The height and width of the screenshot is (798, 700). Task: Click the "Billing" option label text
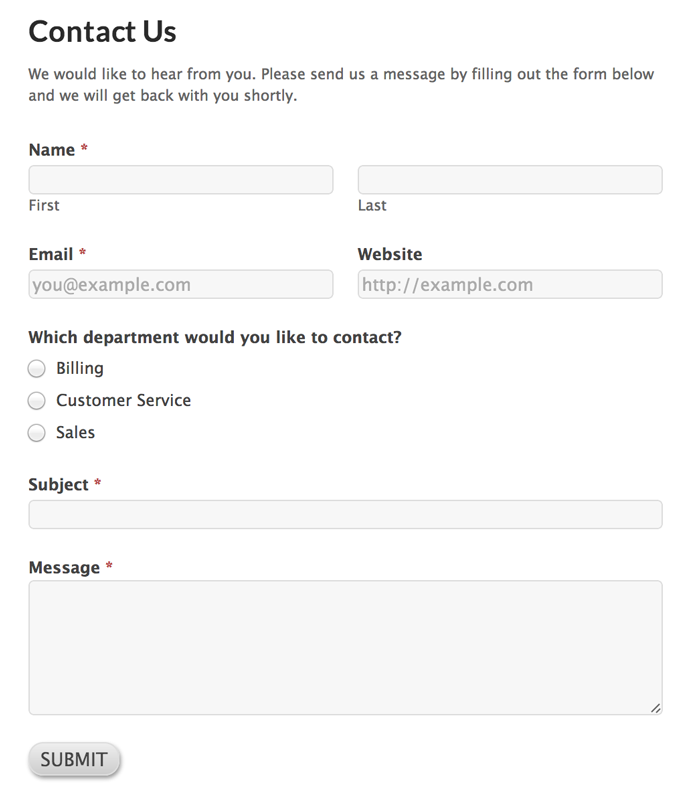tap(80, 368)
